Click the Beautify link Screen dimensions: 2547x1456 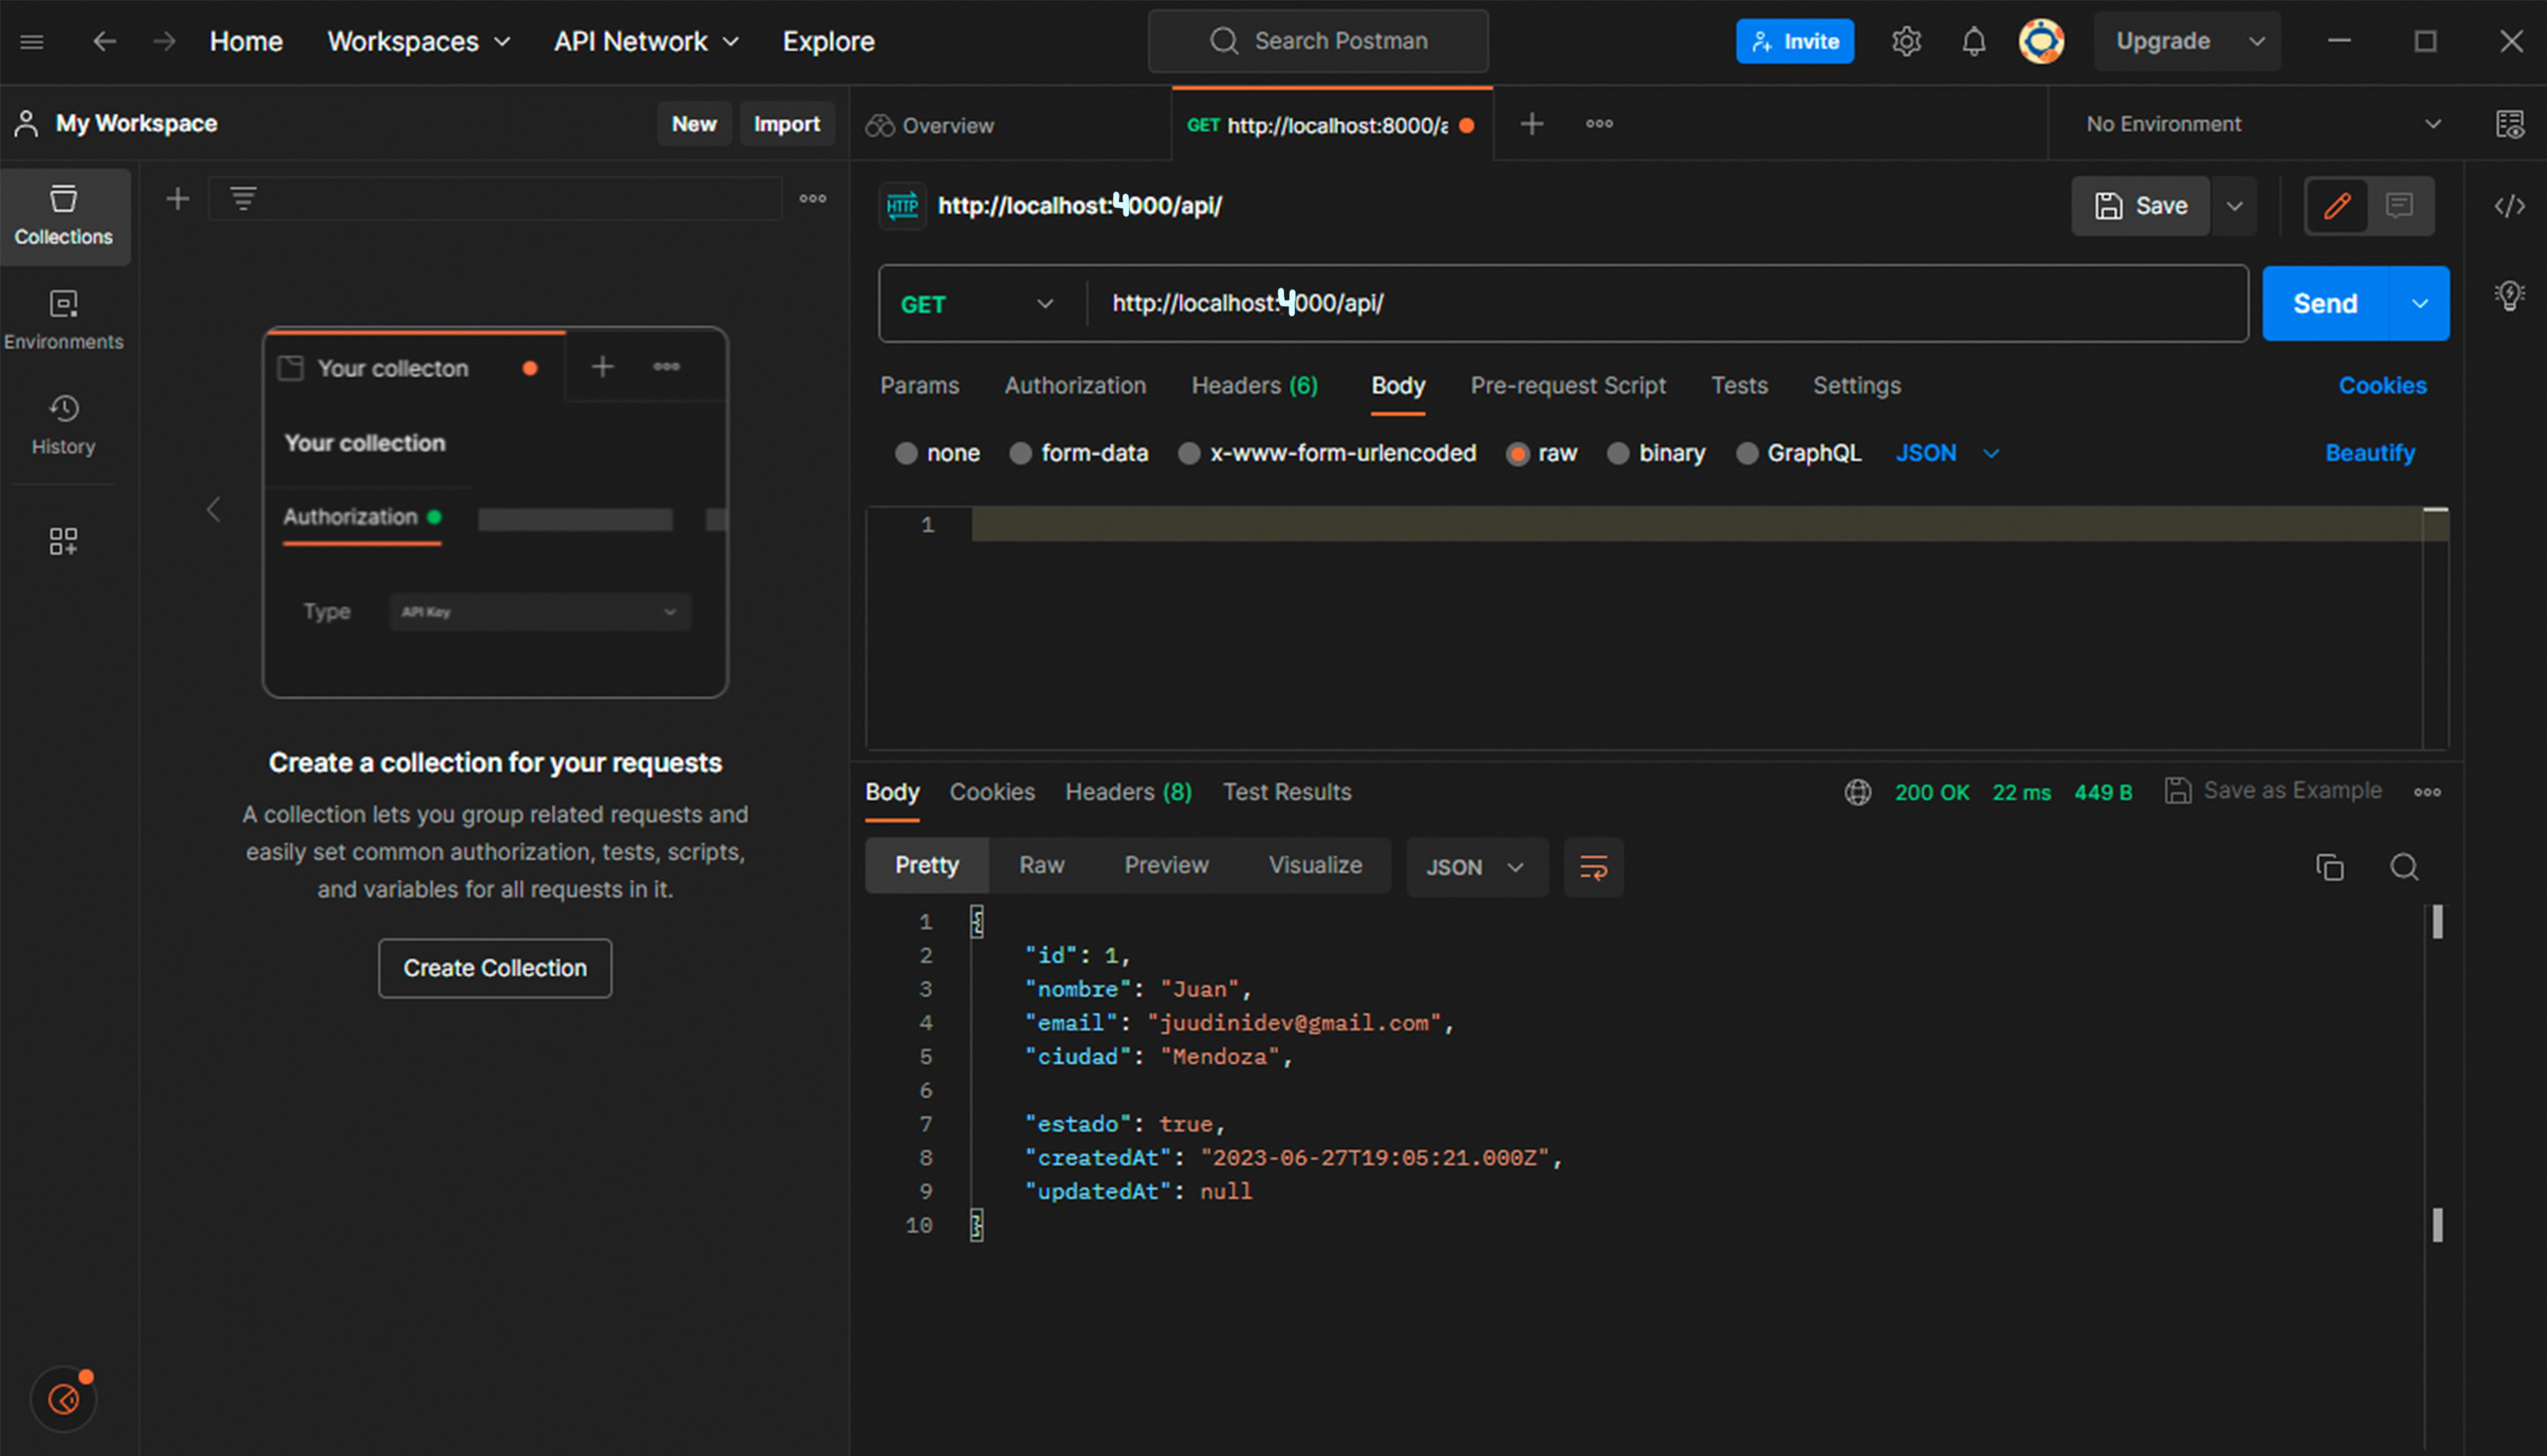(2369, 453)
